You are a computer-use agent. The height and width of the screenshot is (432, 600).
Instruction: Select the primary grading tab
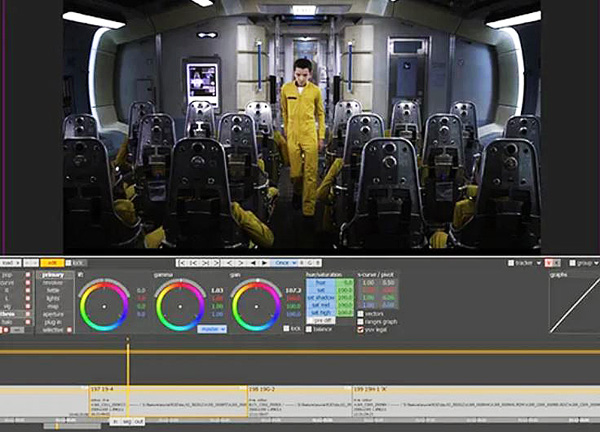pos(54,275)
